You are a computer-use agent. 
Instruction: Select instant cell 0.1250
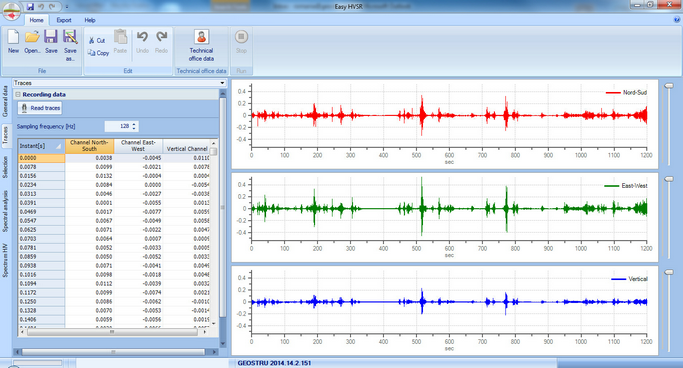coord(41,301)
